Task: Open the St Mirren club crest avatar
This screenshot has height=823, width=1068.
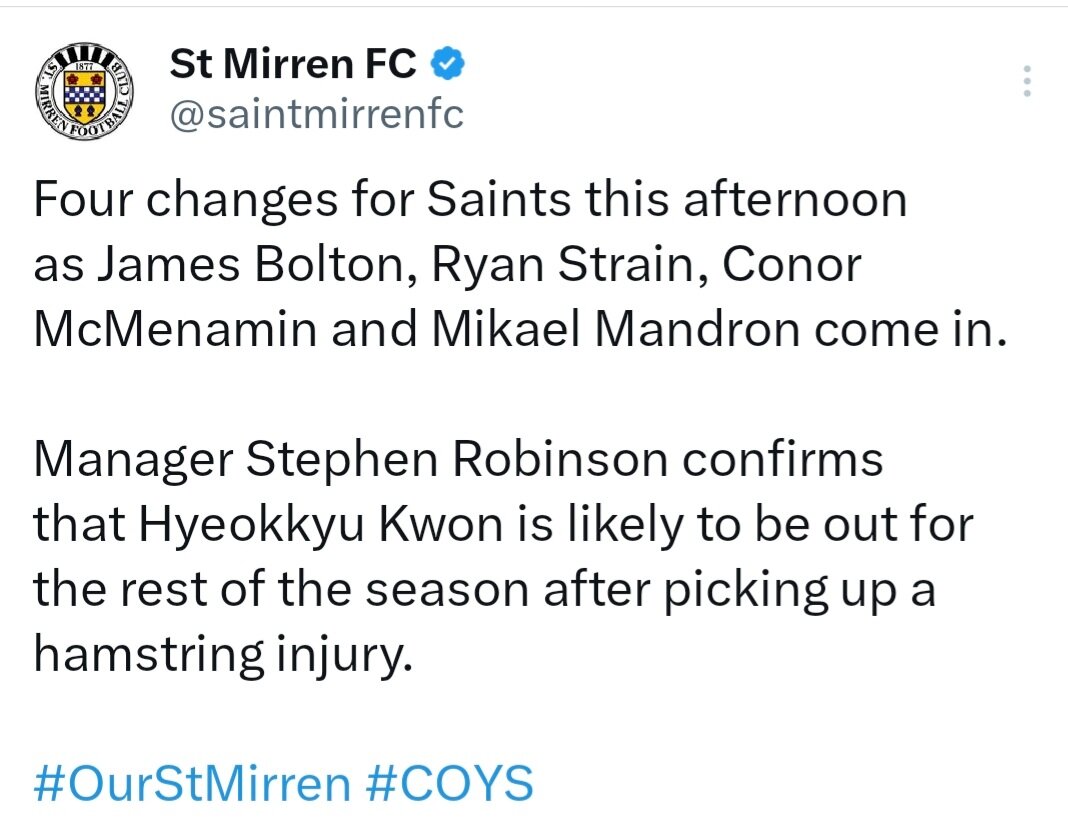Action: [x=84, y=91]
